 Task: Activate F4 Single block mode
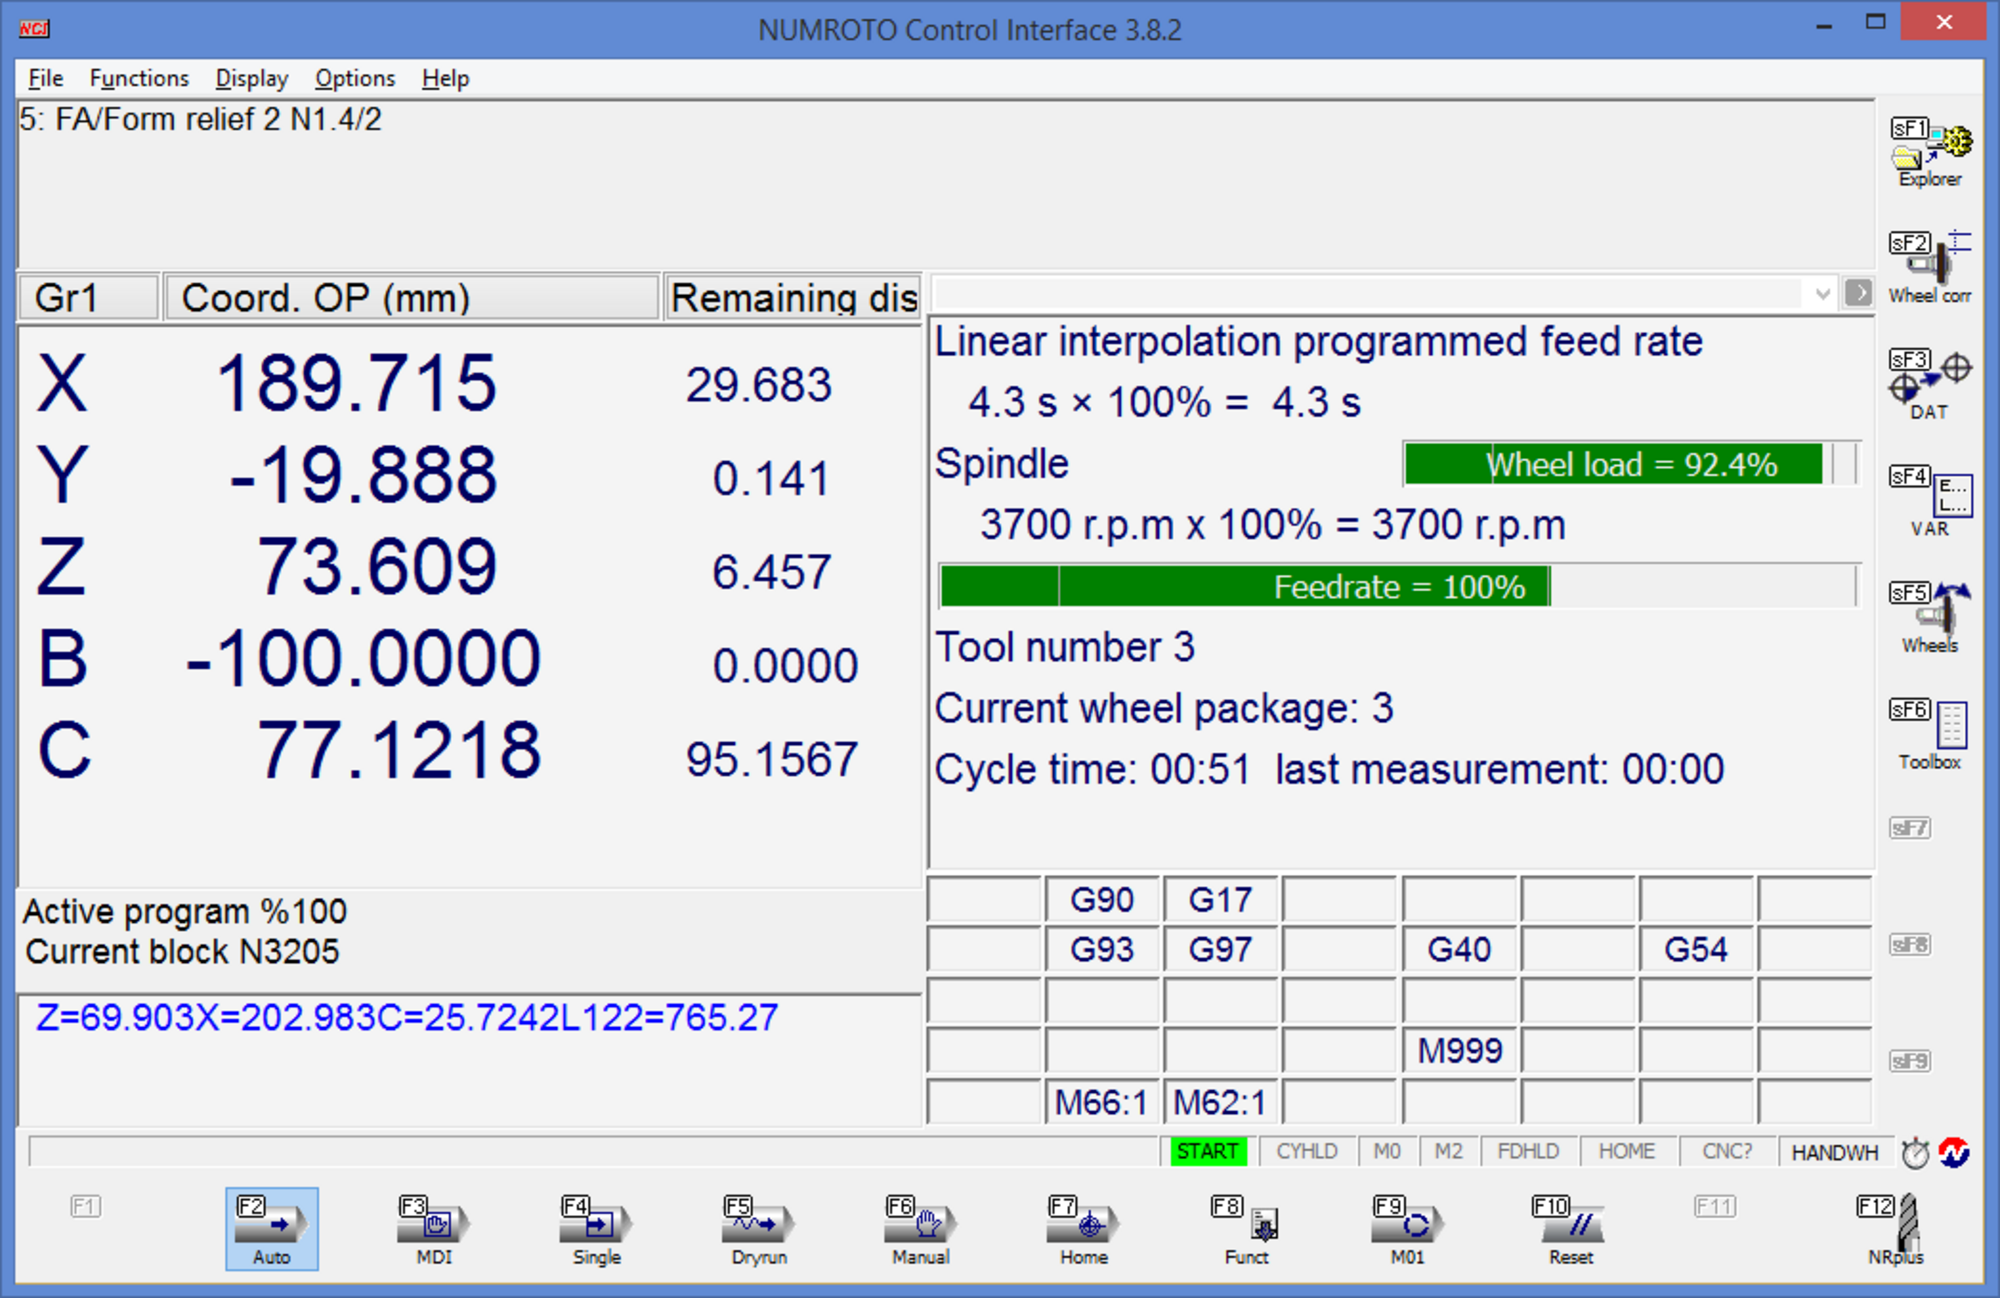(x=597, y=1229)
